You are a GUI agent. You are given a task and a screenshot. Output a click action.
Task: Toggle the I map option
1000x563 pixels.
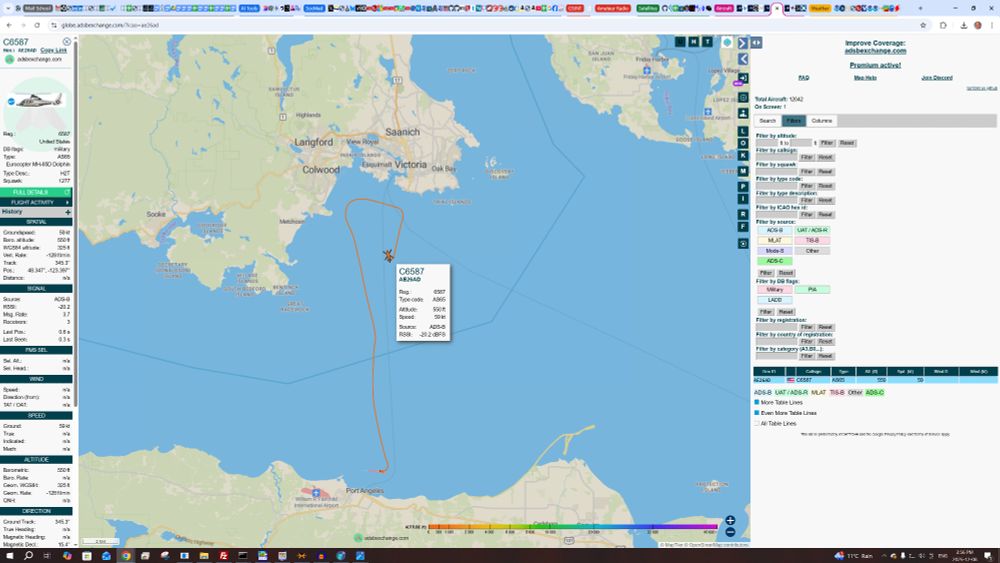(743, 199)
